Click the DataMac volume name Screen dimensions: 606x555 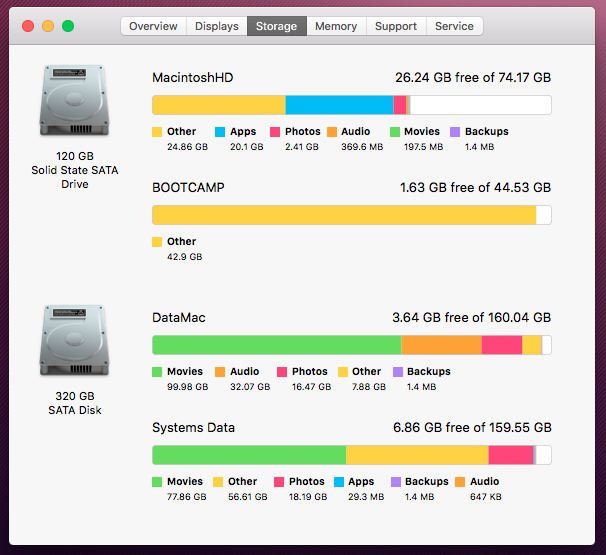click(x=179, y=317)
